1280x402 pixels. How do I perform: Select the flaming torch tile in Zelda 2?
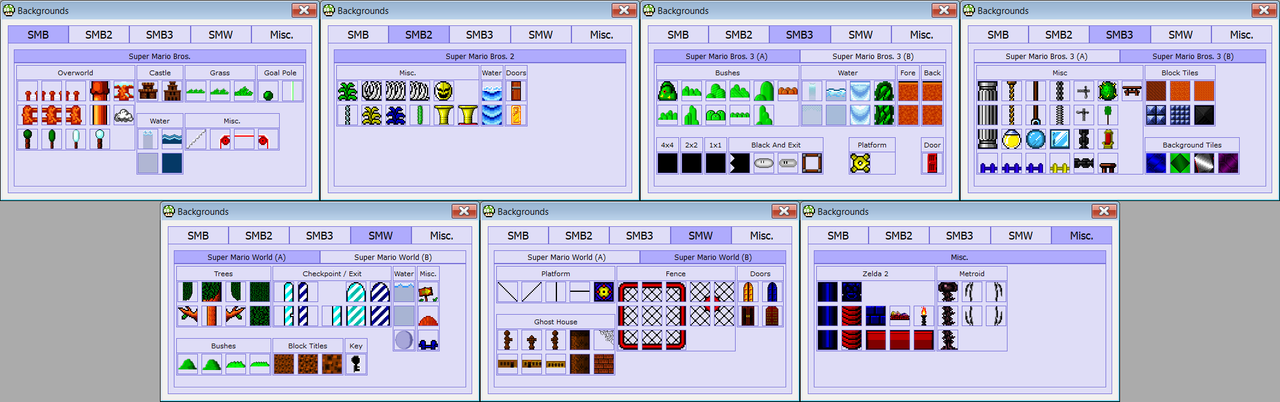pos(924,316)
